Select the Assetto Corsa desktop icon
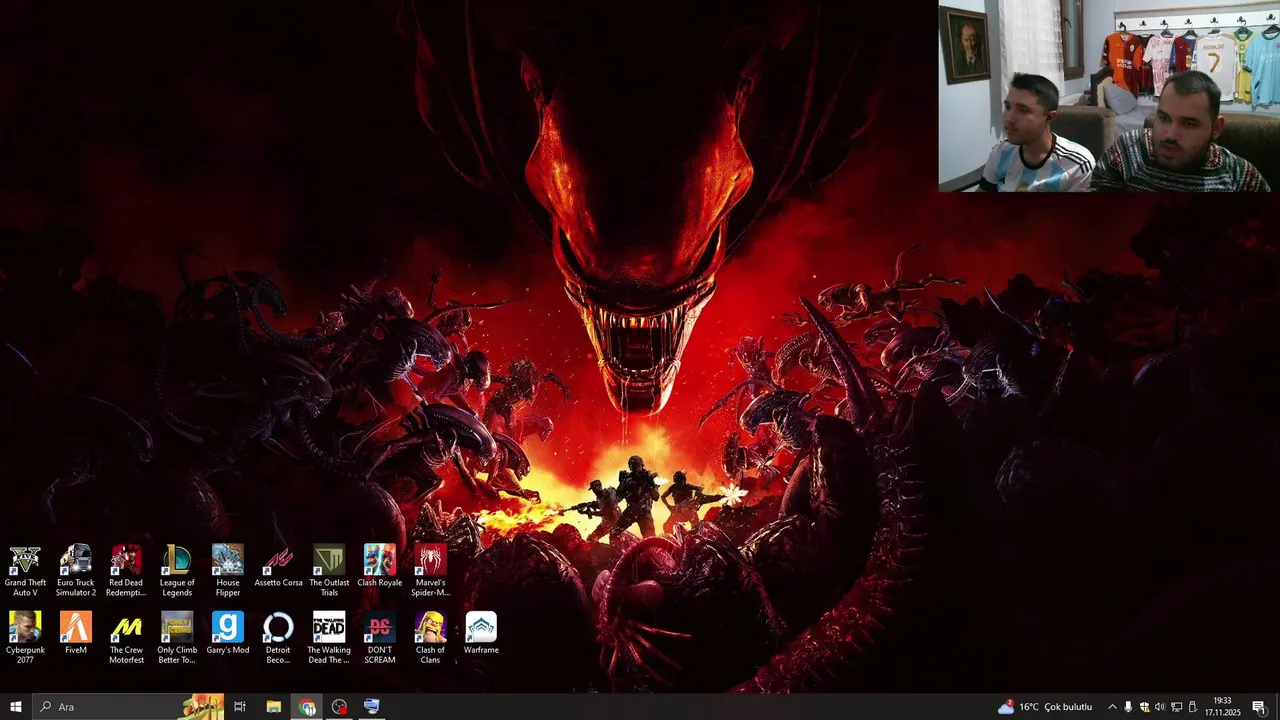The width and height of the screenshot is (1280, 720). pos(278,566)
